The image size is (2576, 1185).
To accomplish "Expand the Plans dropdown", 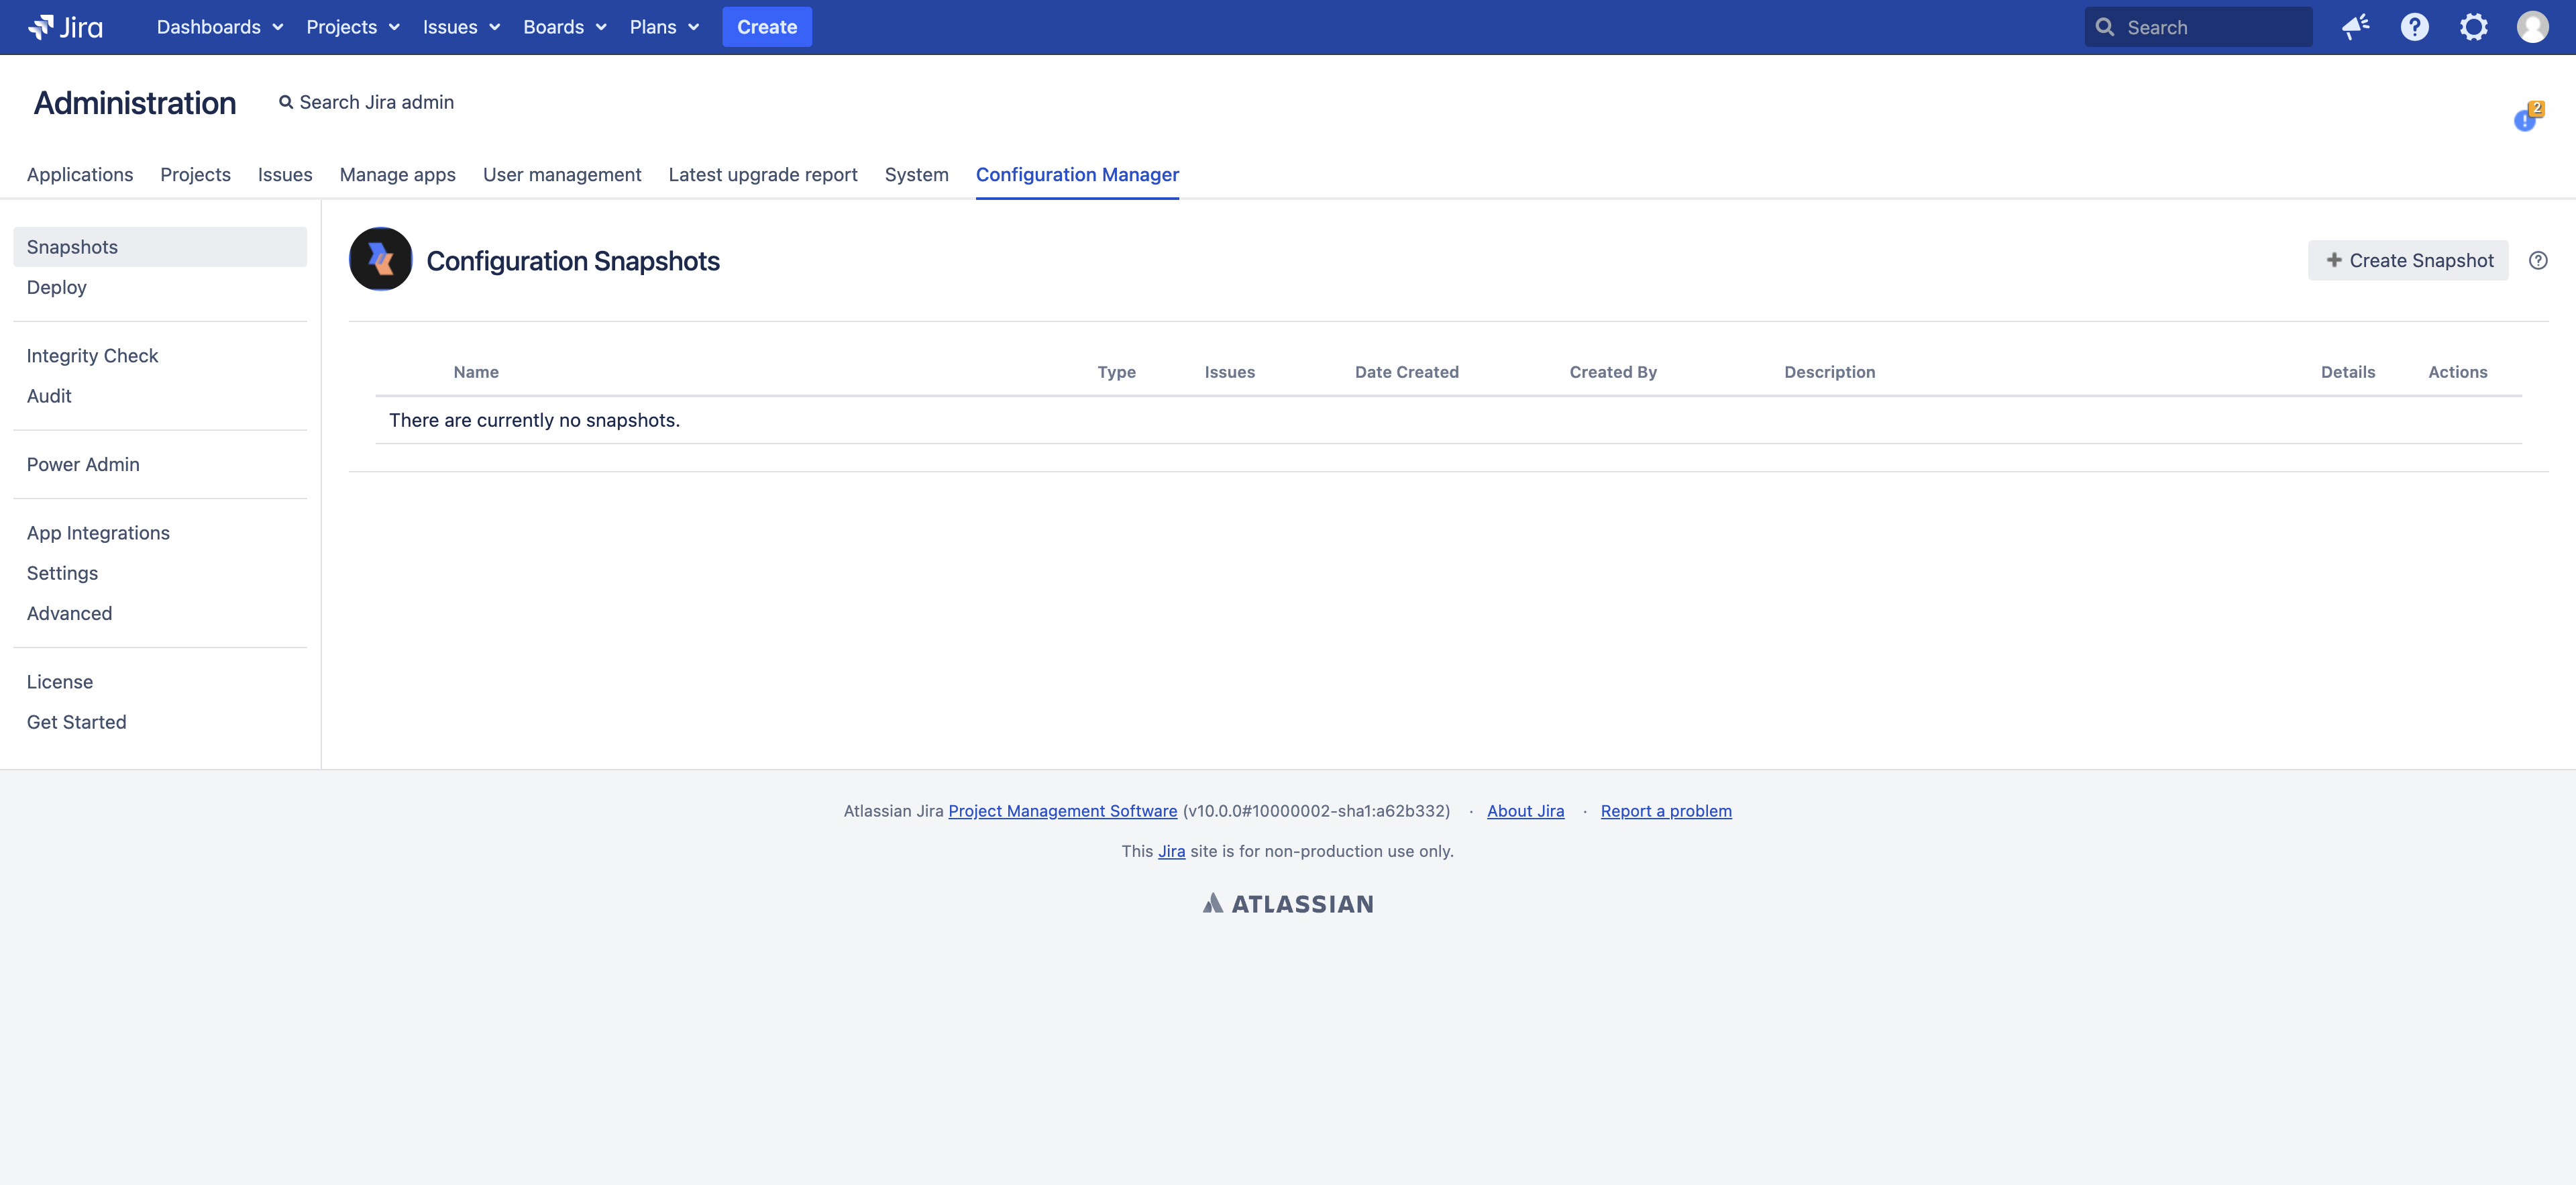I will point(664,27).
